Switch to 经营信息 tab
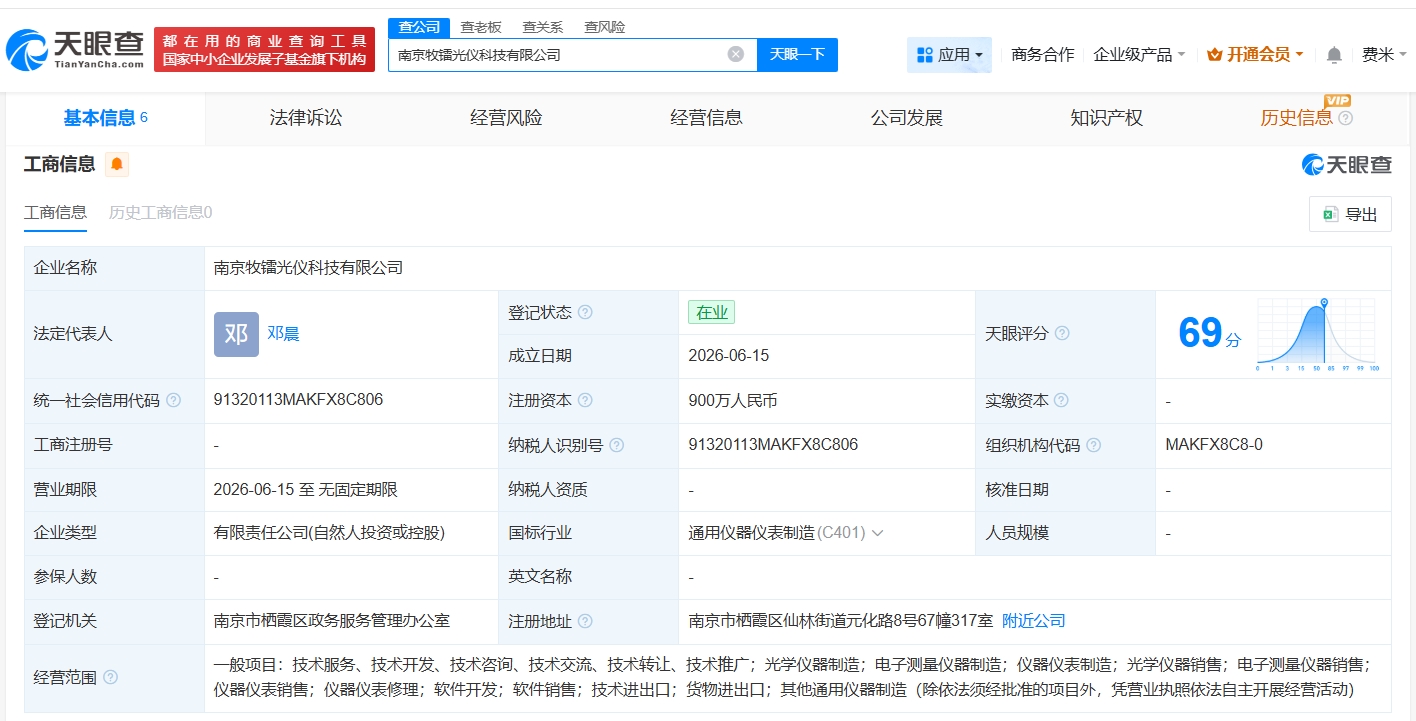The width and height of the screenshot is (1416, 721). tap(706, 118)
